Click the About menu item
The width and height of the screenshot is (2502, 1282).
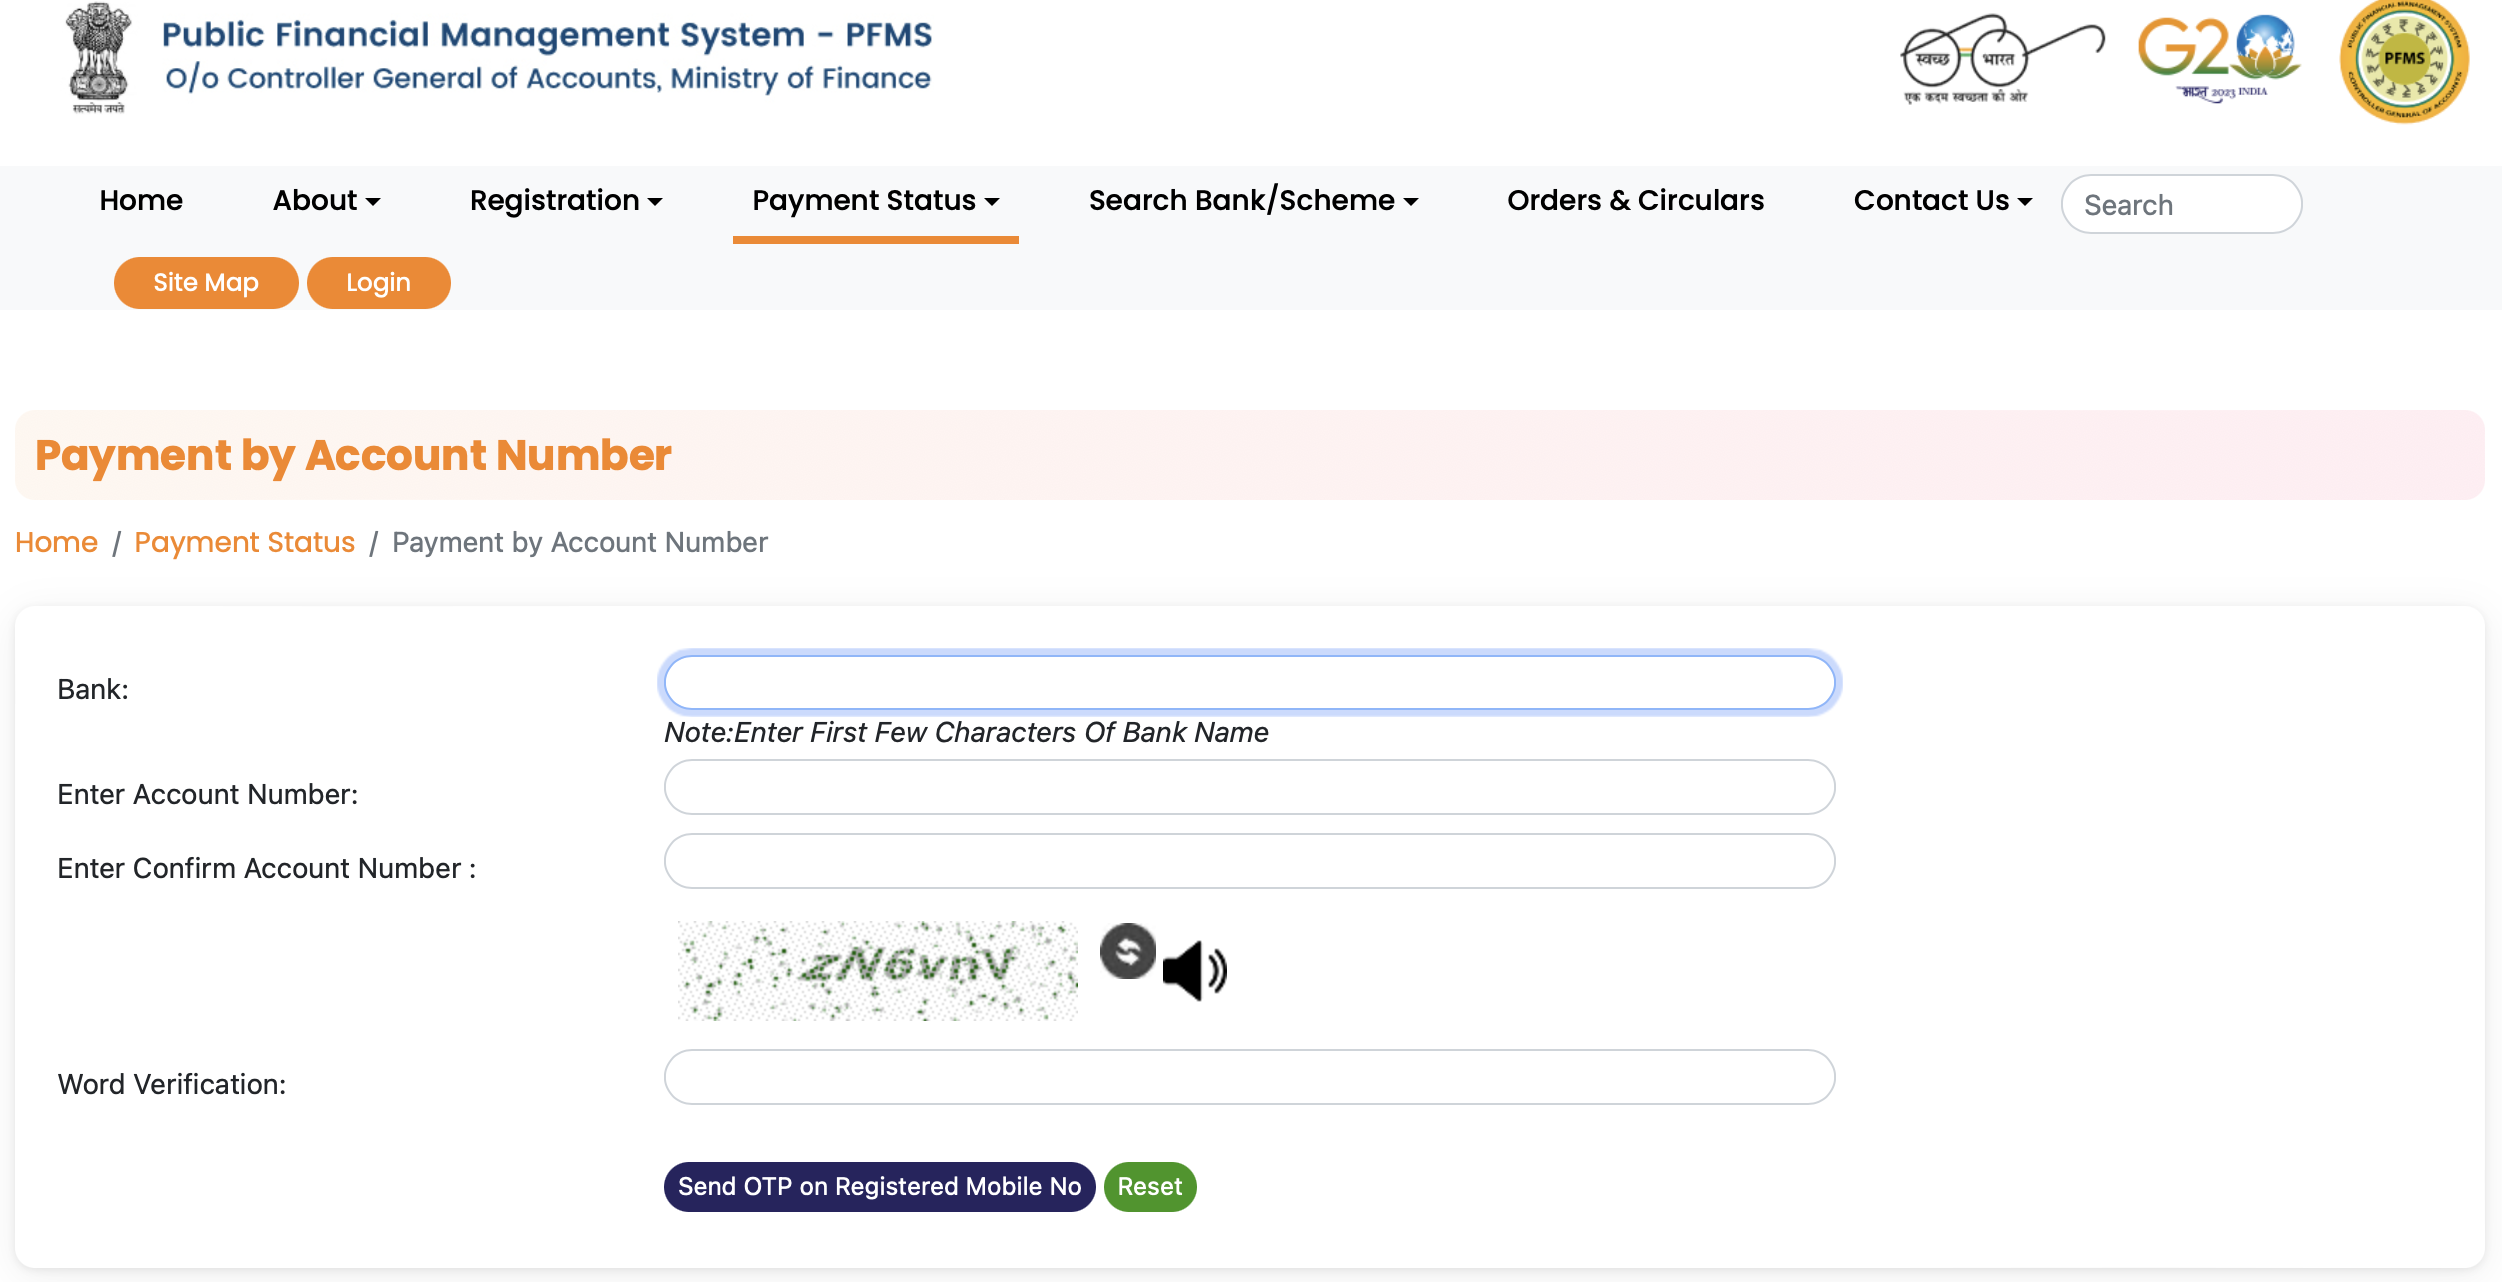[325, 199]
